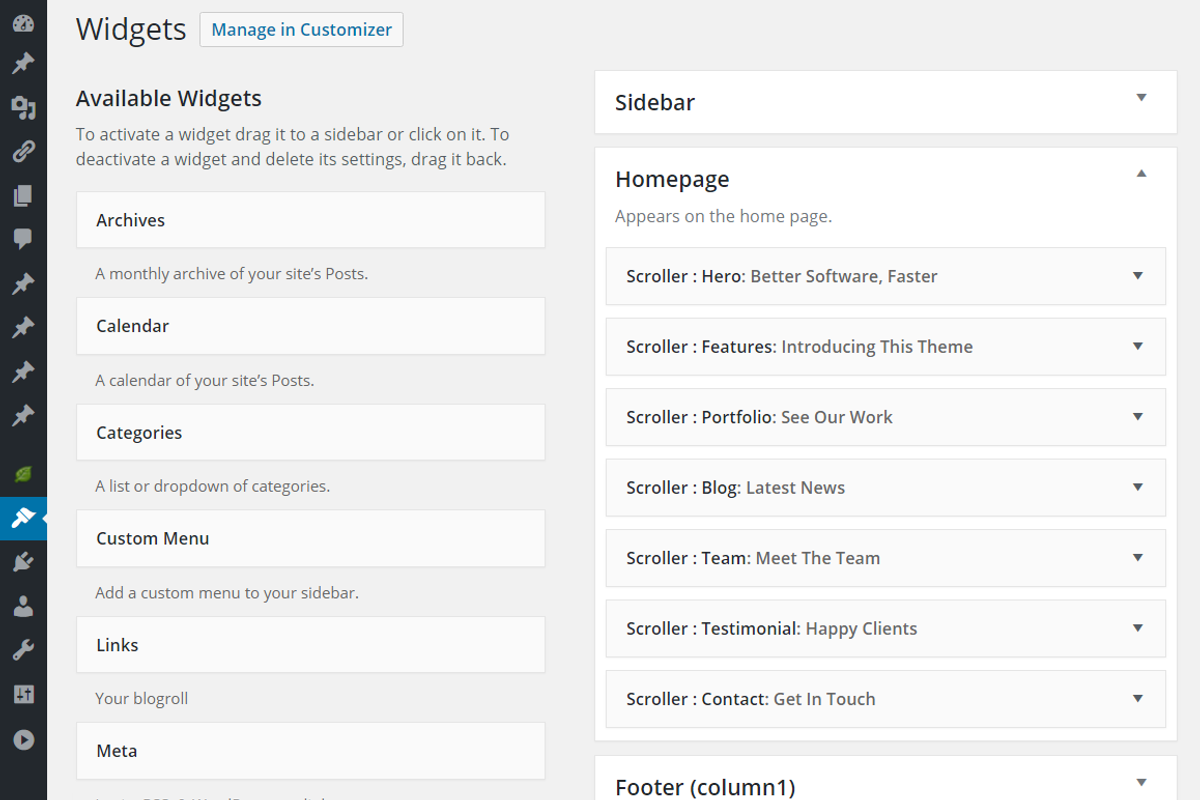1200x800 pixels.
Task: Open the Plugins plug icon
Action: pos(23,562)
